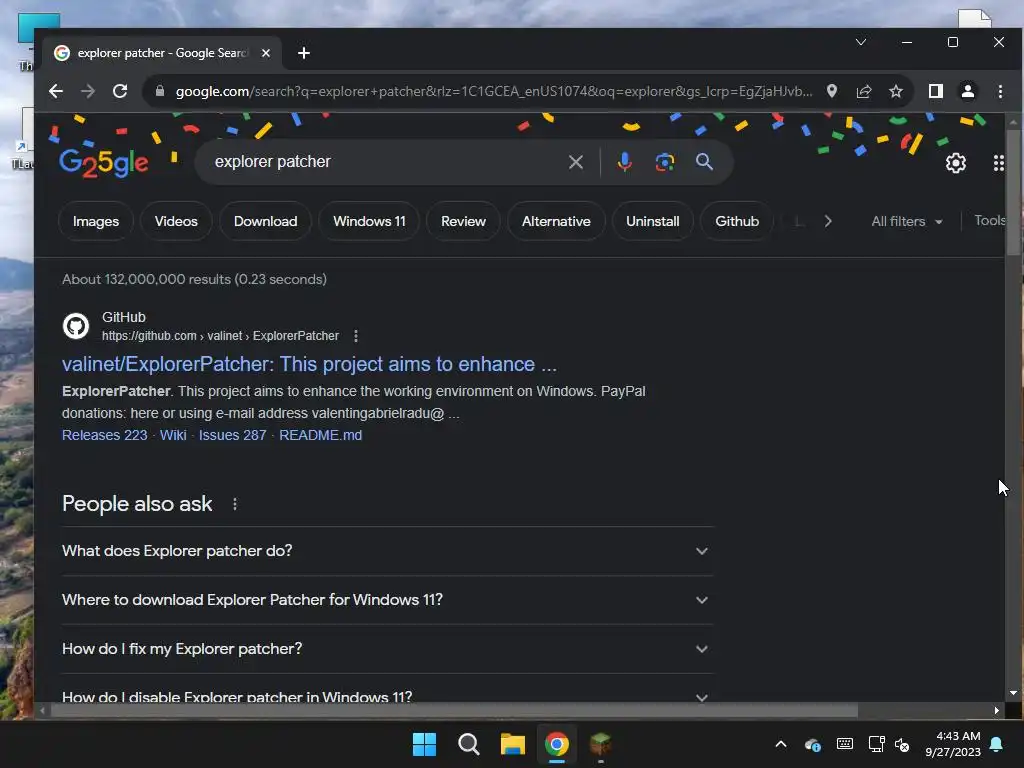Open Google quick settings gear
The width and height of the screenshot is (1024, 768).
pyautogui.click(x=955, y=163)
